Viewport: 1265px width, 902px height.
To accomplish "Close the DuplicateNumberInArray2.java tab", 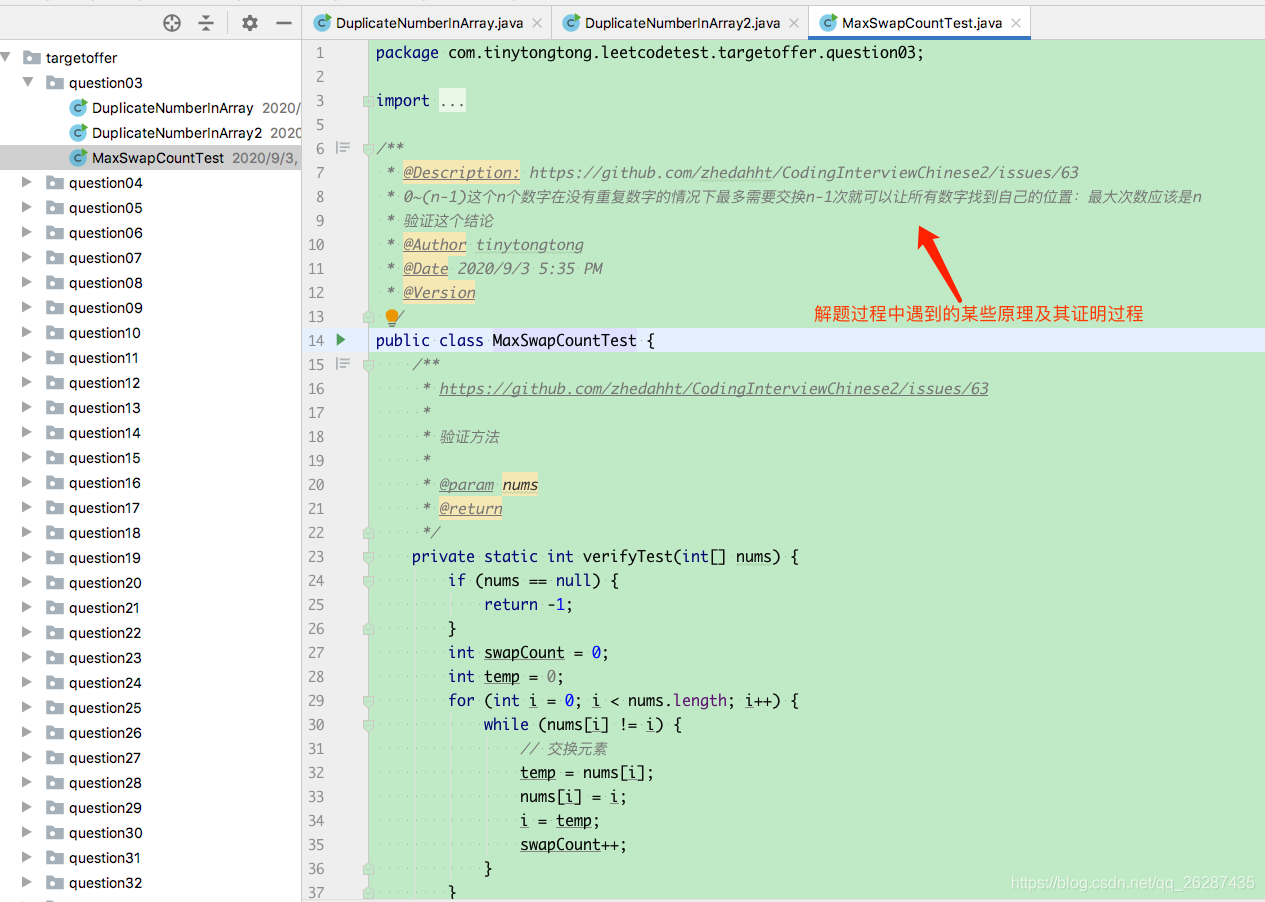I will point(794,23).
